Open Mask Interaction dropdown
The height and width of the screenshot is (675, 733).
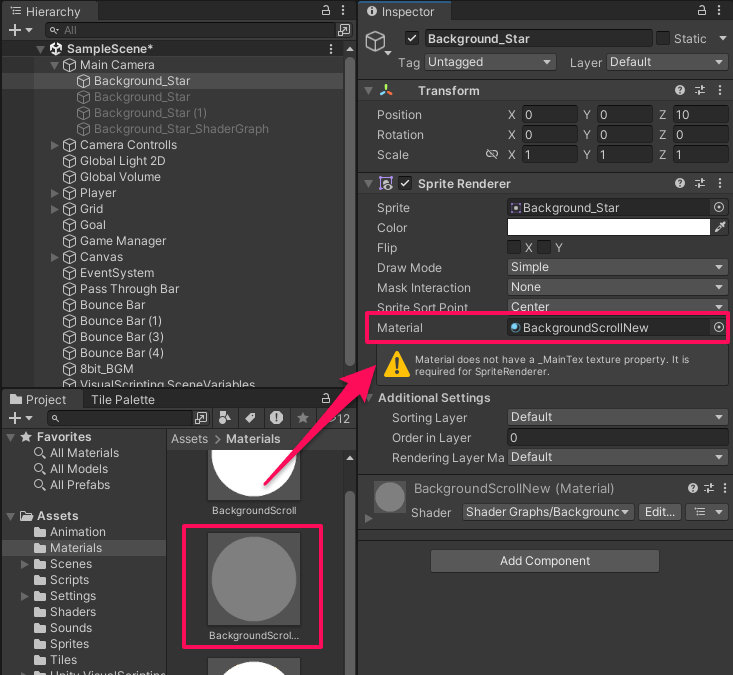(x=618, y=287)
